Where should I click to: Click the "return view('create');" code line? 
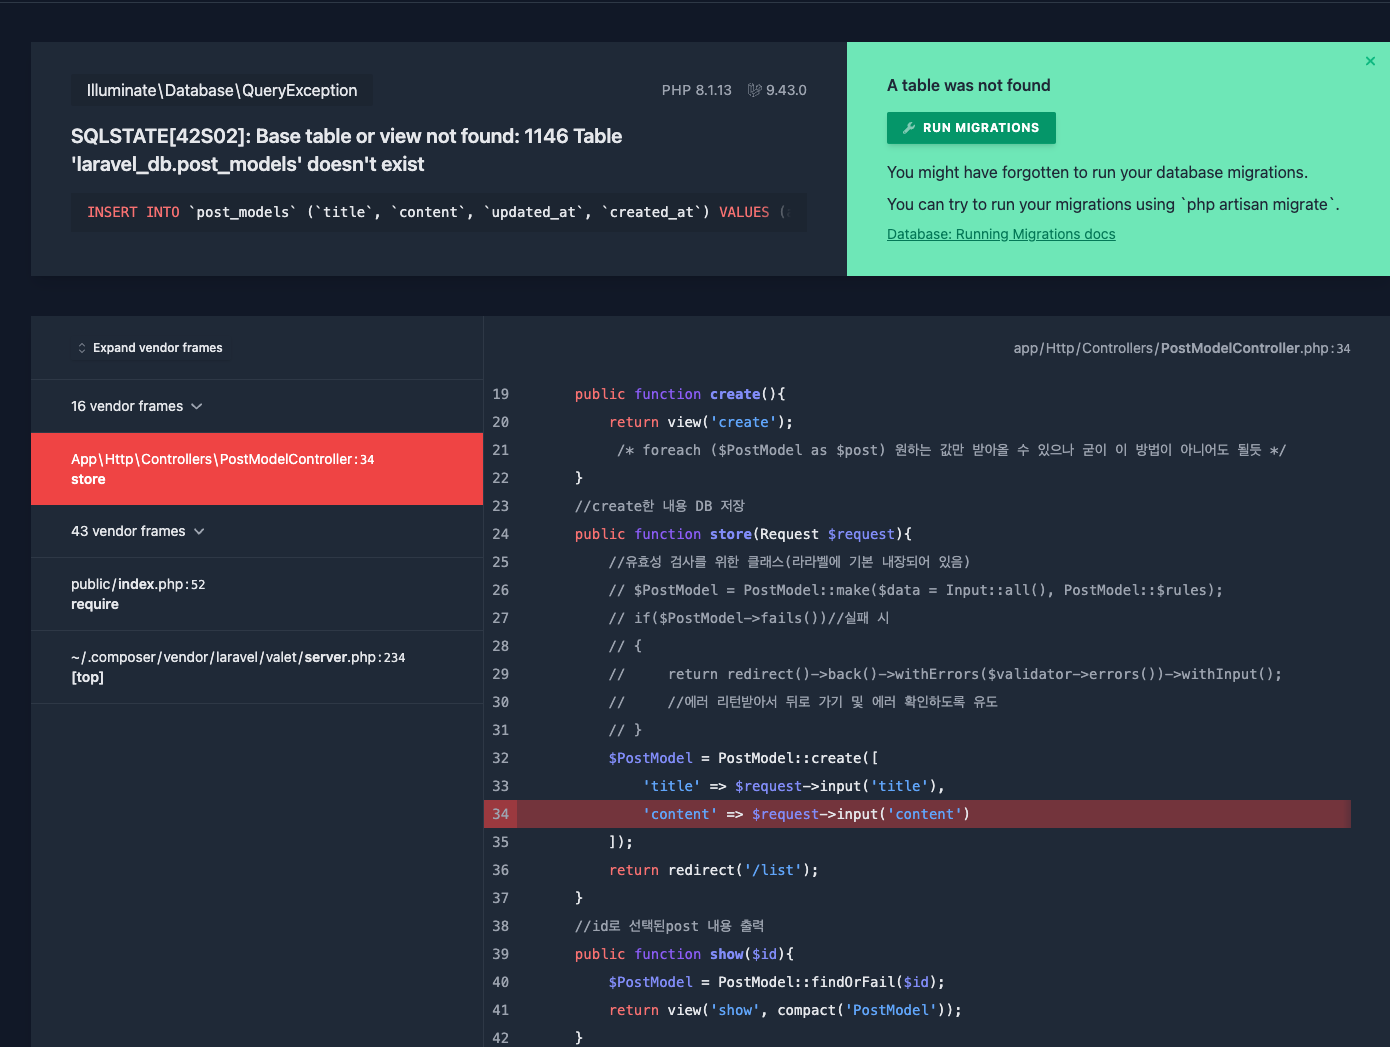[701, 422]
